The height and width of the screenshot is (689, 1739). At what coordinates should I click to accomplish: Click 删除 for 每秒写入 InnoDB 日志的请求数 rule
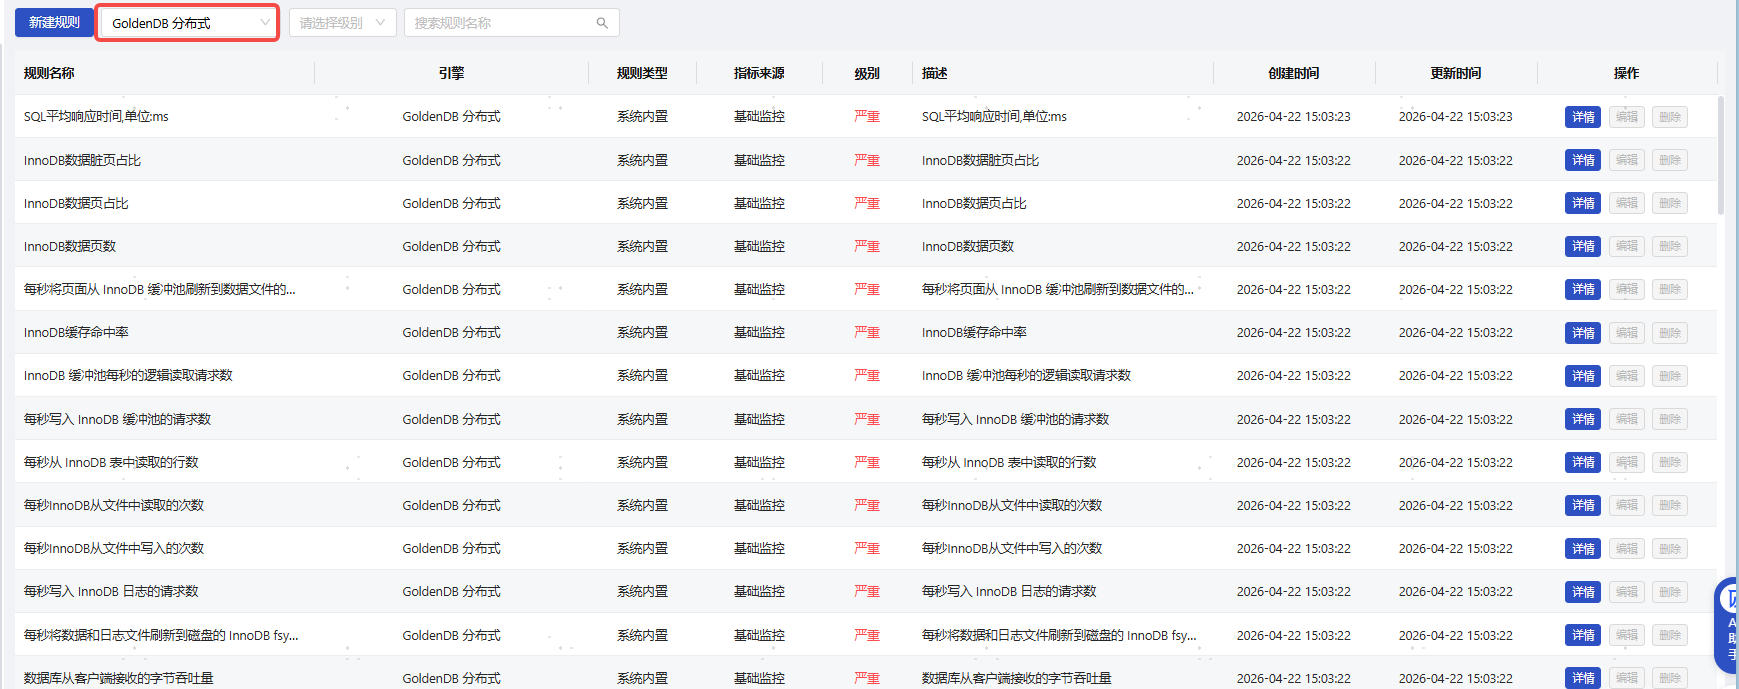click(1670, 592)
